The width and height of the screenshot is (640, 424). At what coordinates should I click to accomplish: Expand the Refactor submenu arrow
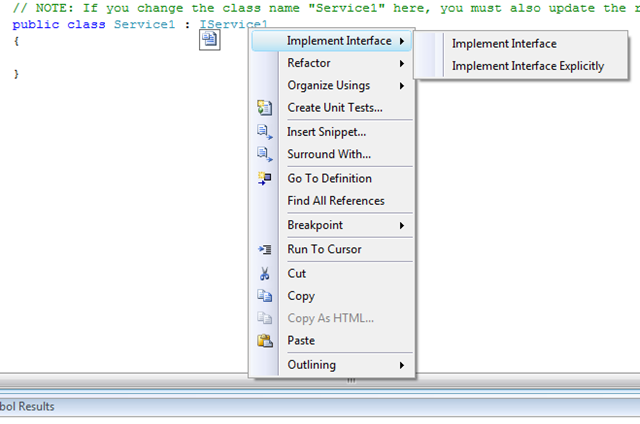point(402,63)
